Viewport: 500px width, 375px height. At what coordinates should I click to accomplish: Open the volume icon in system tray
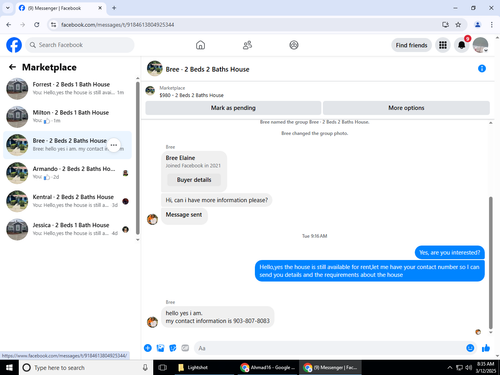click(469, 367)
